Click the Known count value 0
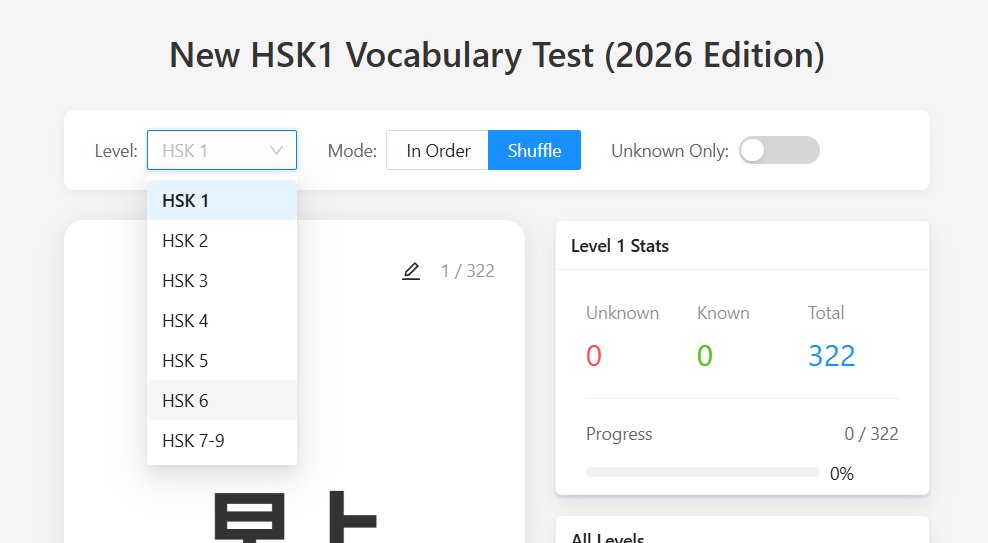This screenshot has width=988, height=543. point(704,356)
